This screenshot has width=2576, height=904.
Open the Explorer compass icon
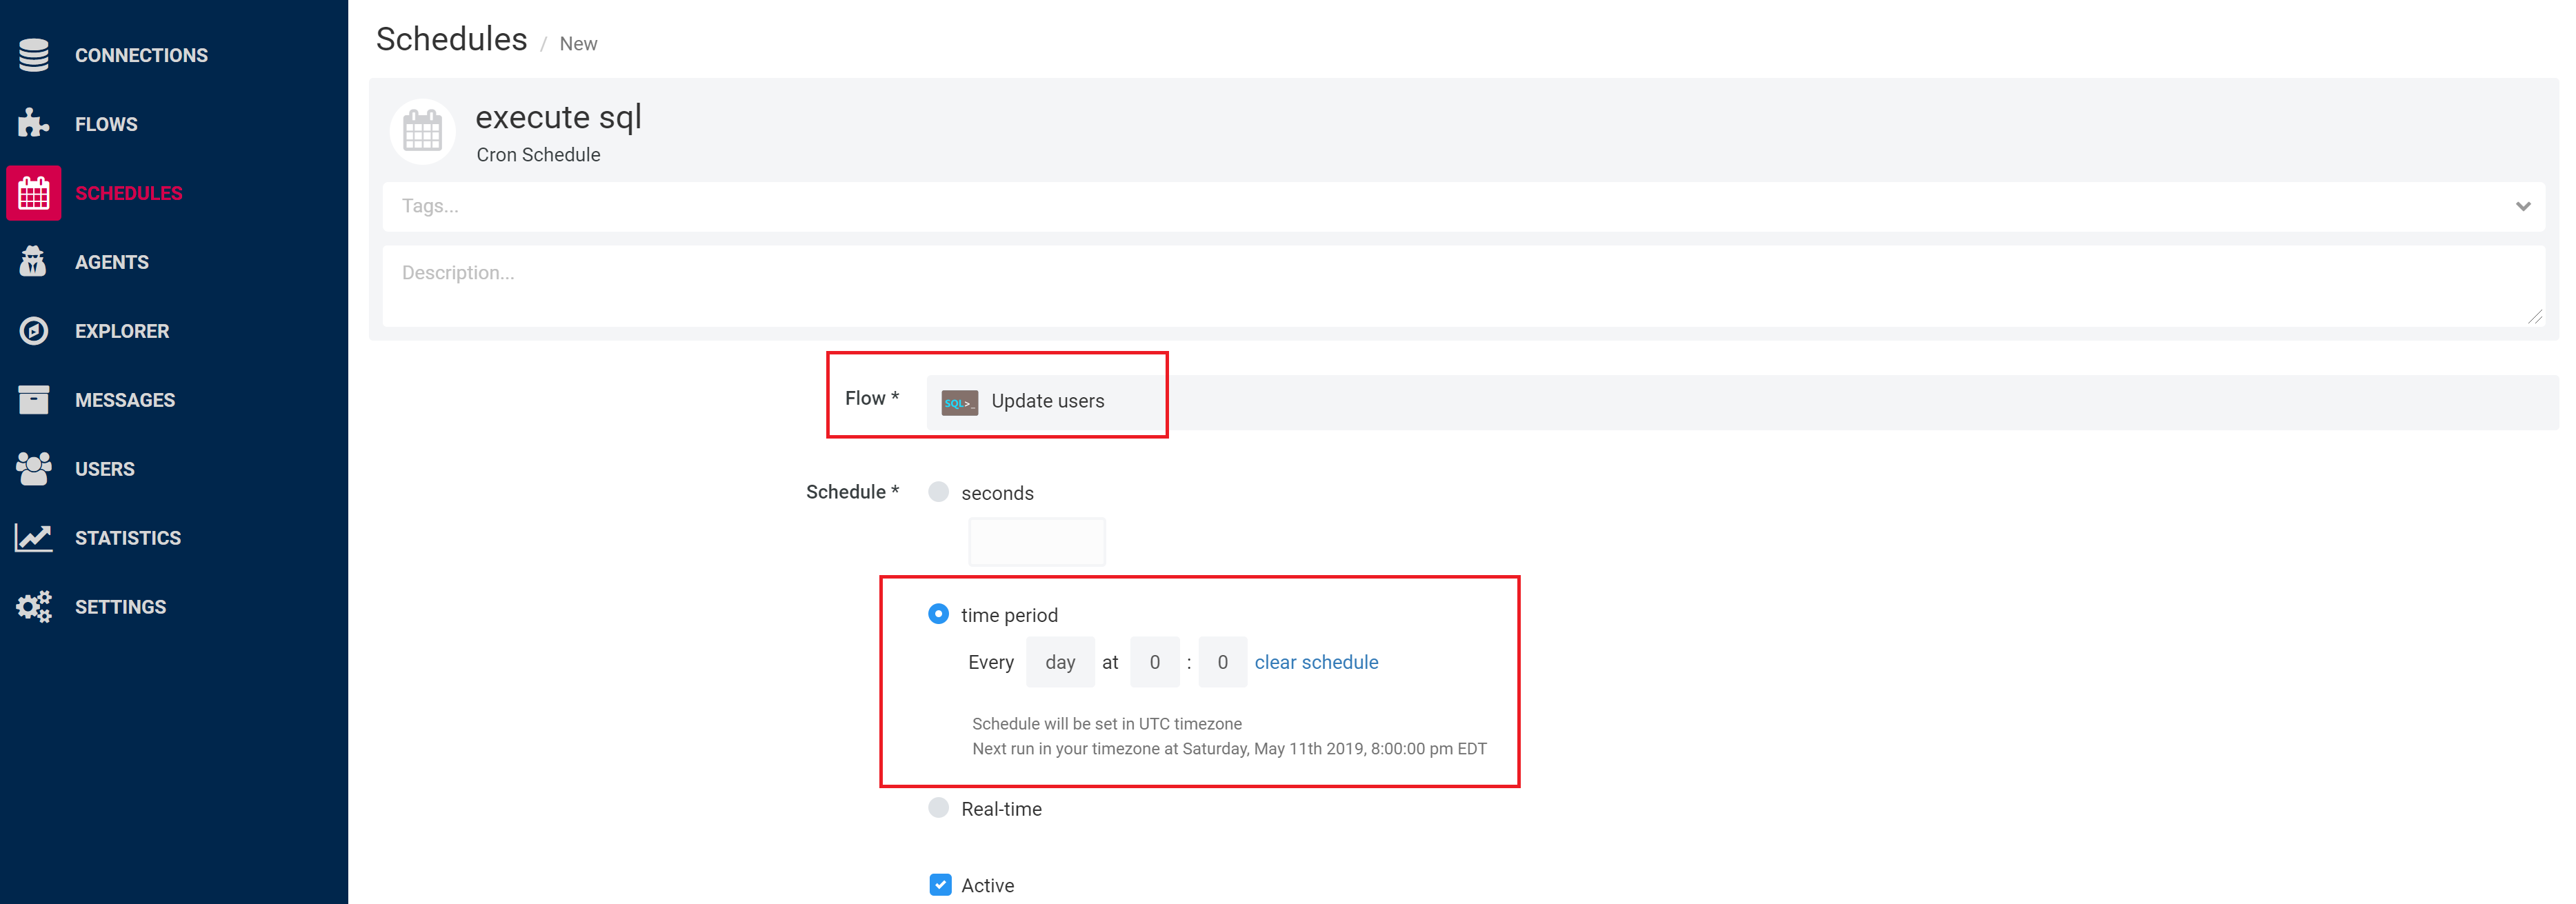coord(33,331)
